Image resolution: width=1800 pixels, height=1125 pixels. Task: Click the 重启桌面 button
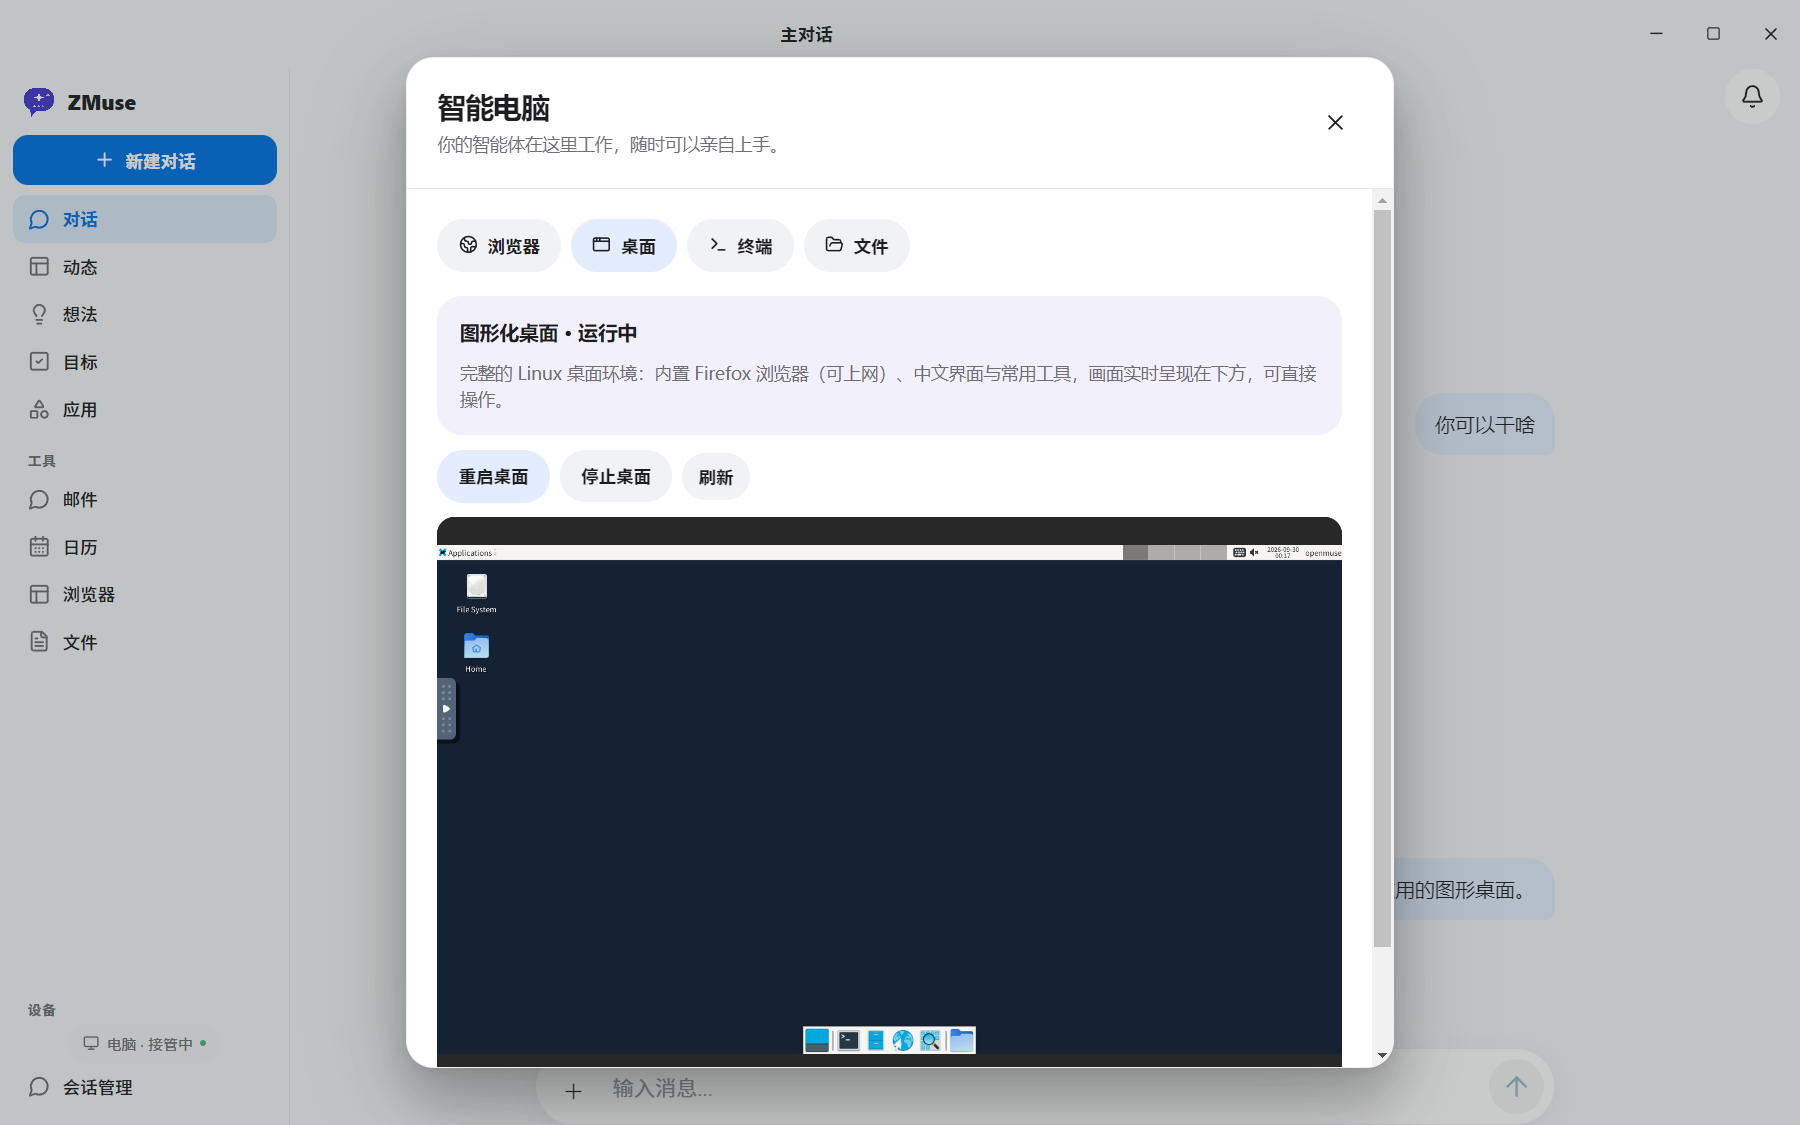[493, 477]
